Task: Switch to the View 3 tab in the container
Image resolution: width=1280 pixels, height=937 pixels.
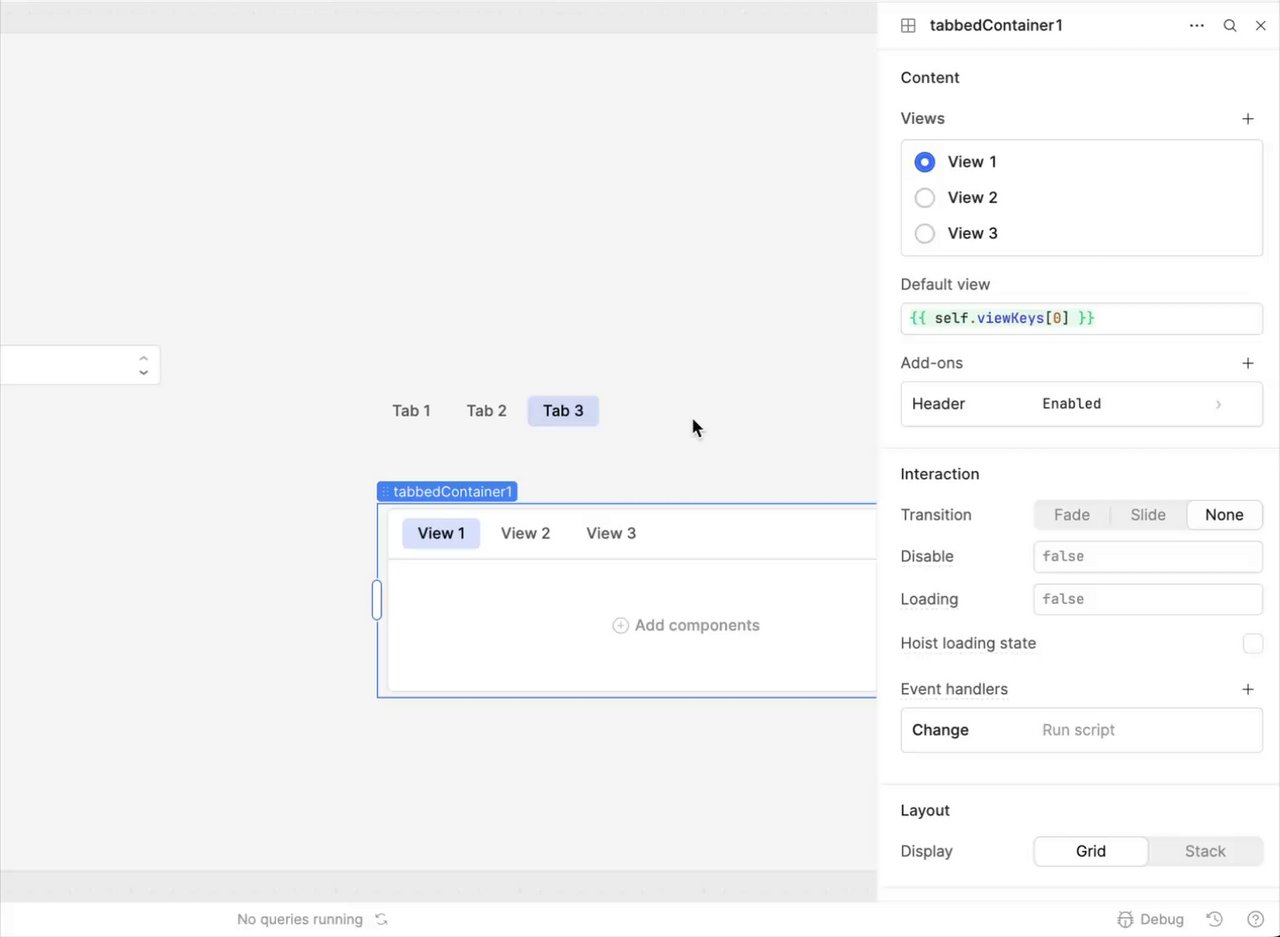Action: (610, 533)
